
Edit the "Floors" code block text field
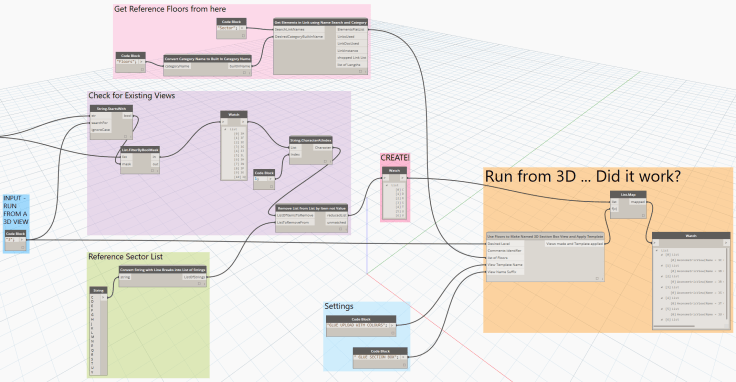point(127,61)
